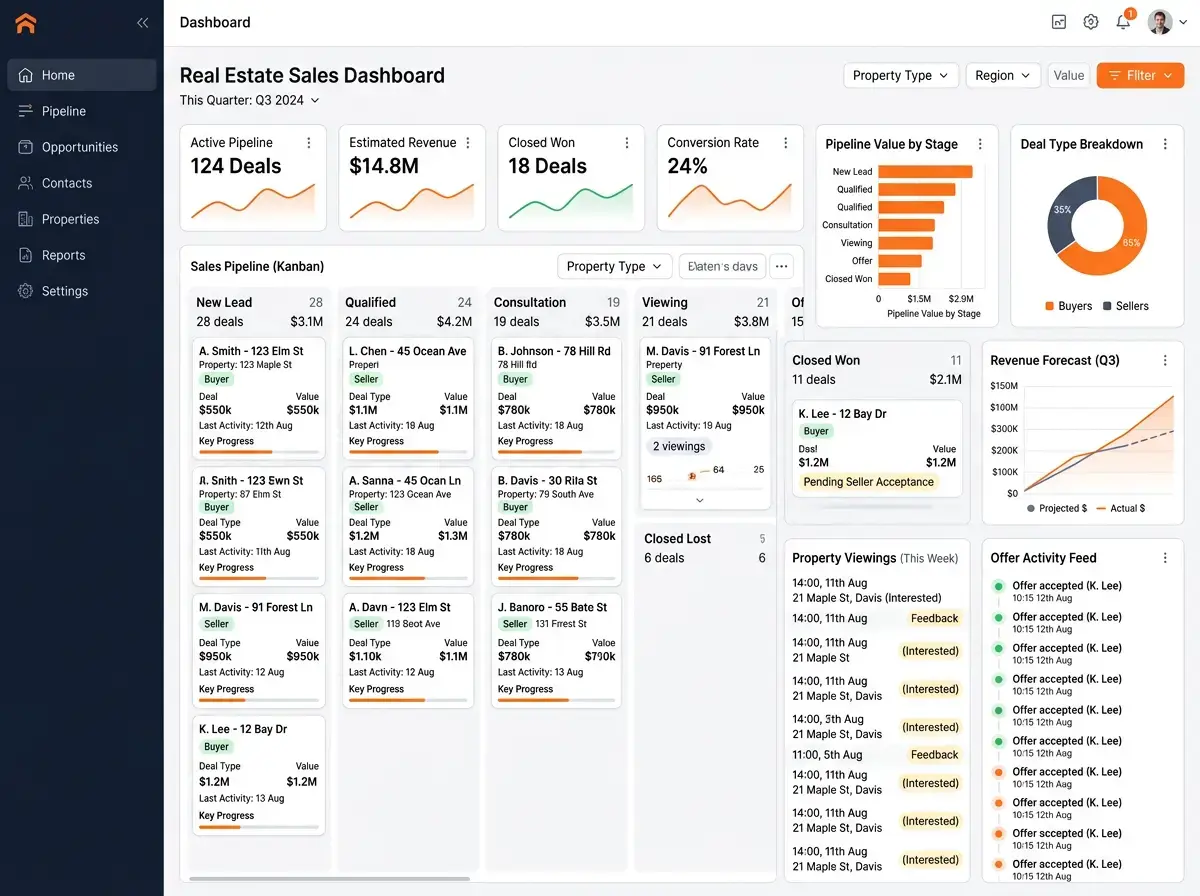The image size is (1200, 896).
Task: Open B. Davis - 30 Rila St card
Action: pyautogui.click(x=557, y=526)
